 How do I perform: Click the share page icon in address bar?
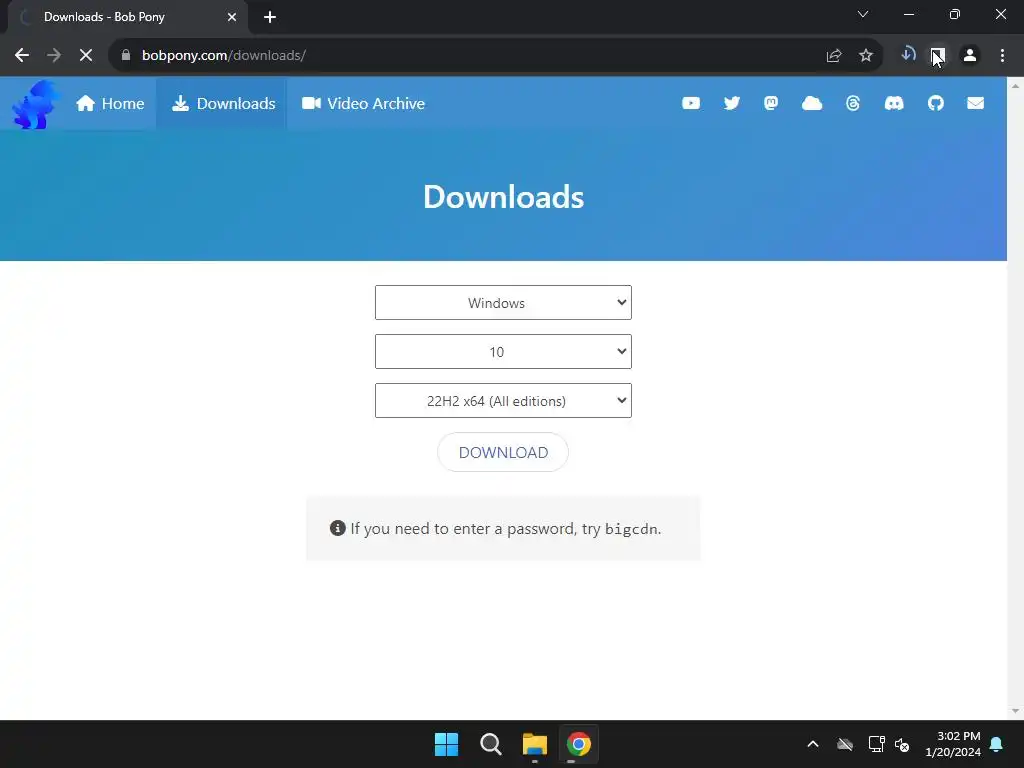pos(834,56)
